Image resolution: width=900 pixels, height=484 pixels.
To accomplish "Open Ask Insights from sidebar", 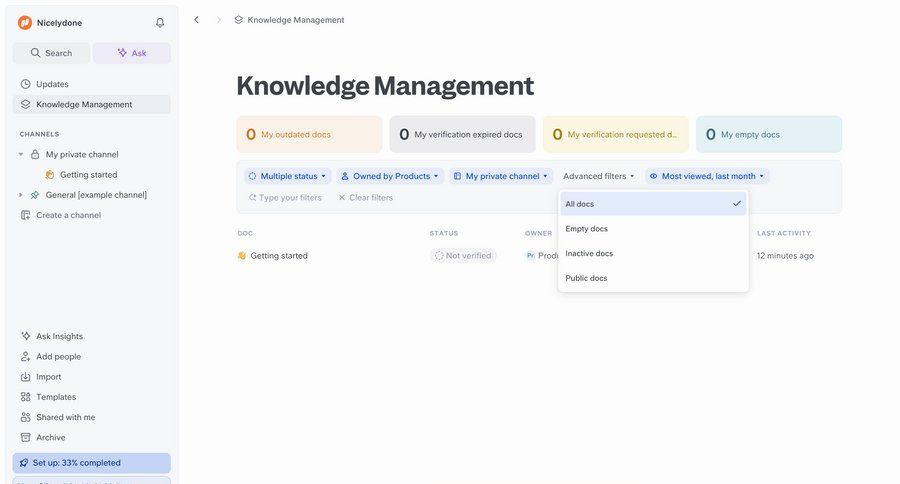I will coord(59,336).
